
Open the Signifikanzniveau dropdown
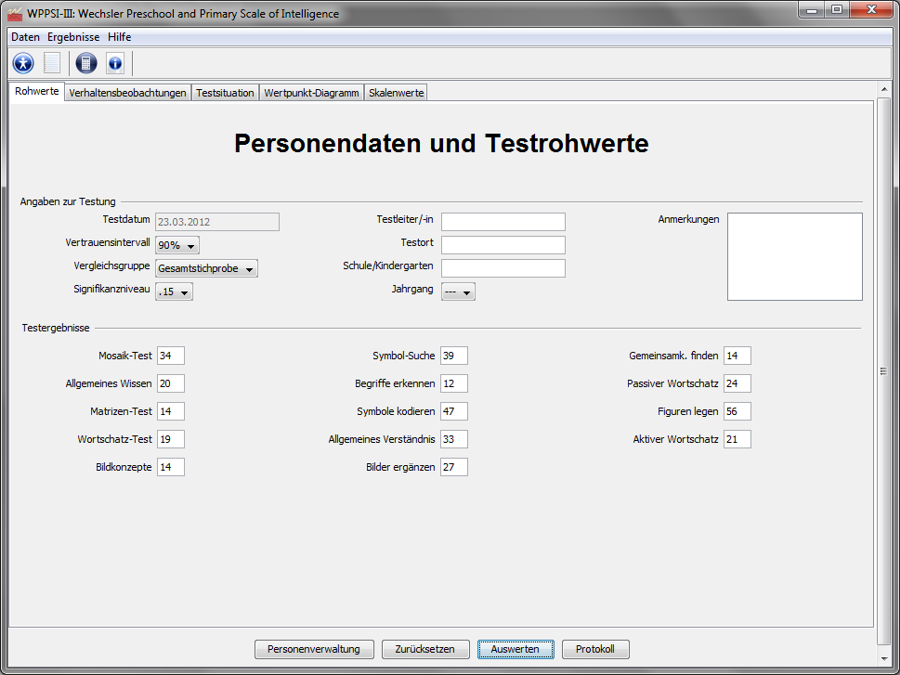click(174, 292)
